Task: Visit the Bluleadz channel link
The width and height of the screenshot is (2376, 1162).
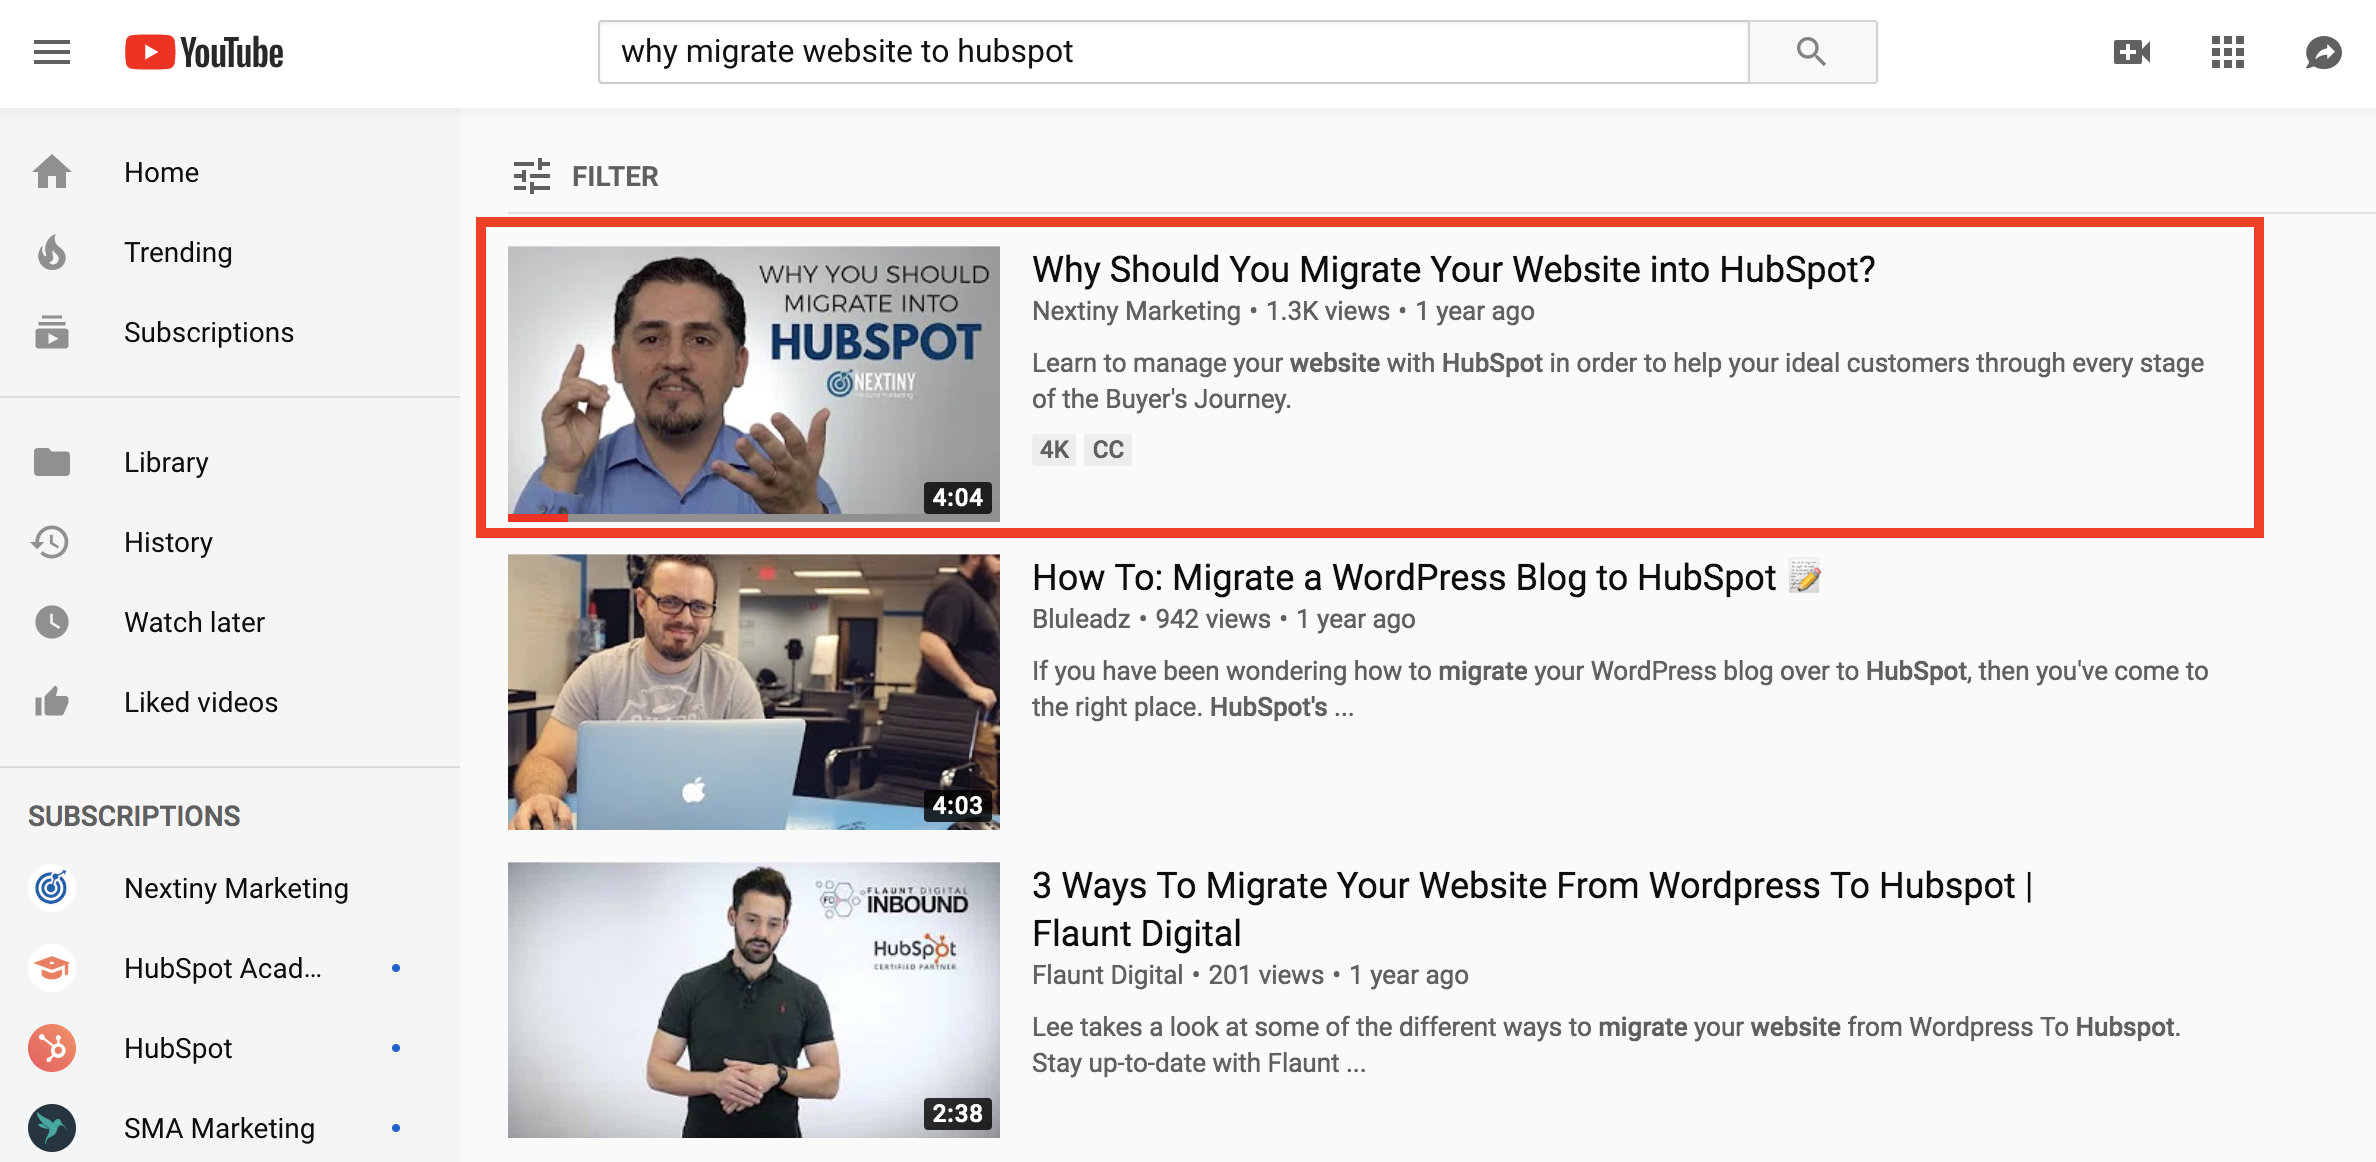Action: point(1081,619)
